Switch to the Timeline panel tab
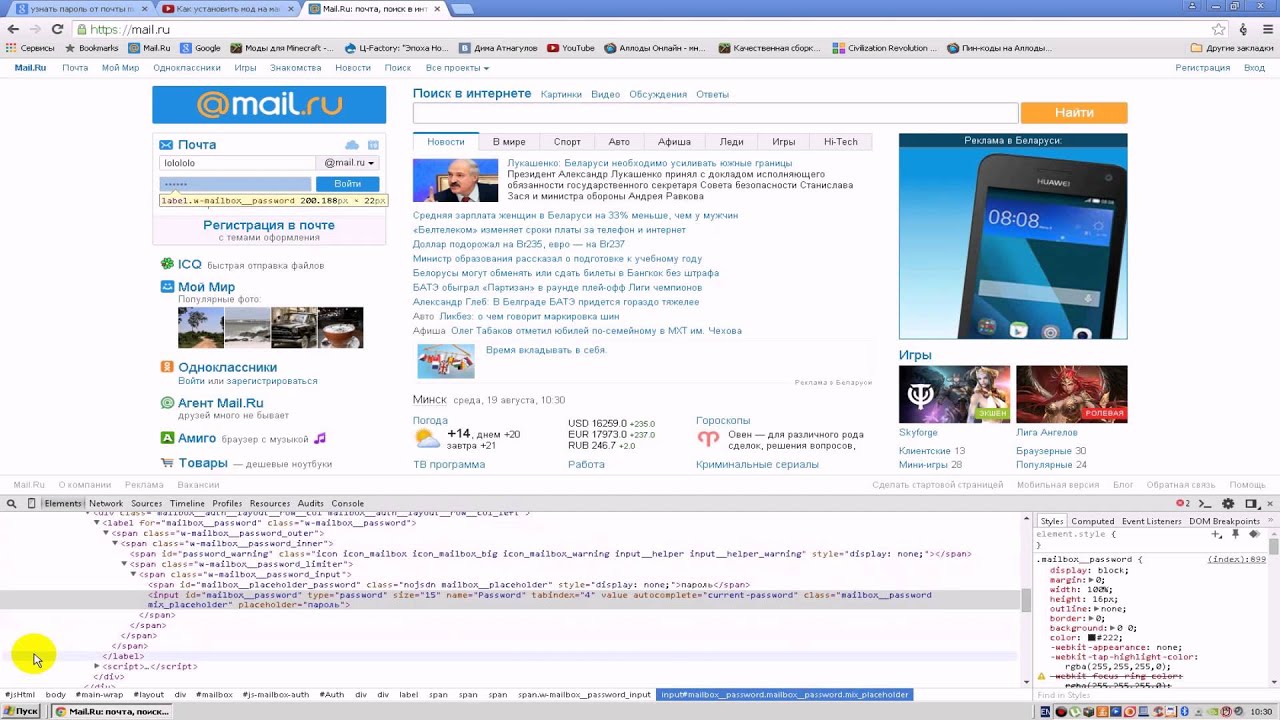 (x=187, y=504)
